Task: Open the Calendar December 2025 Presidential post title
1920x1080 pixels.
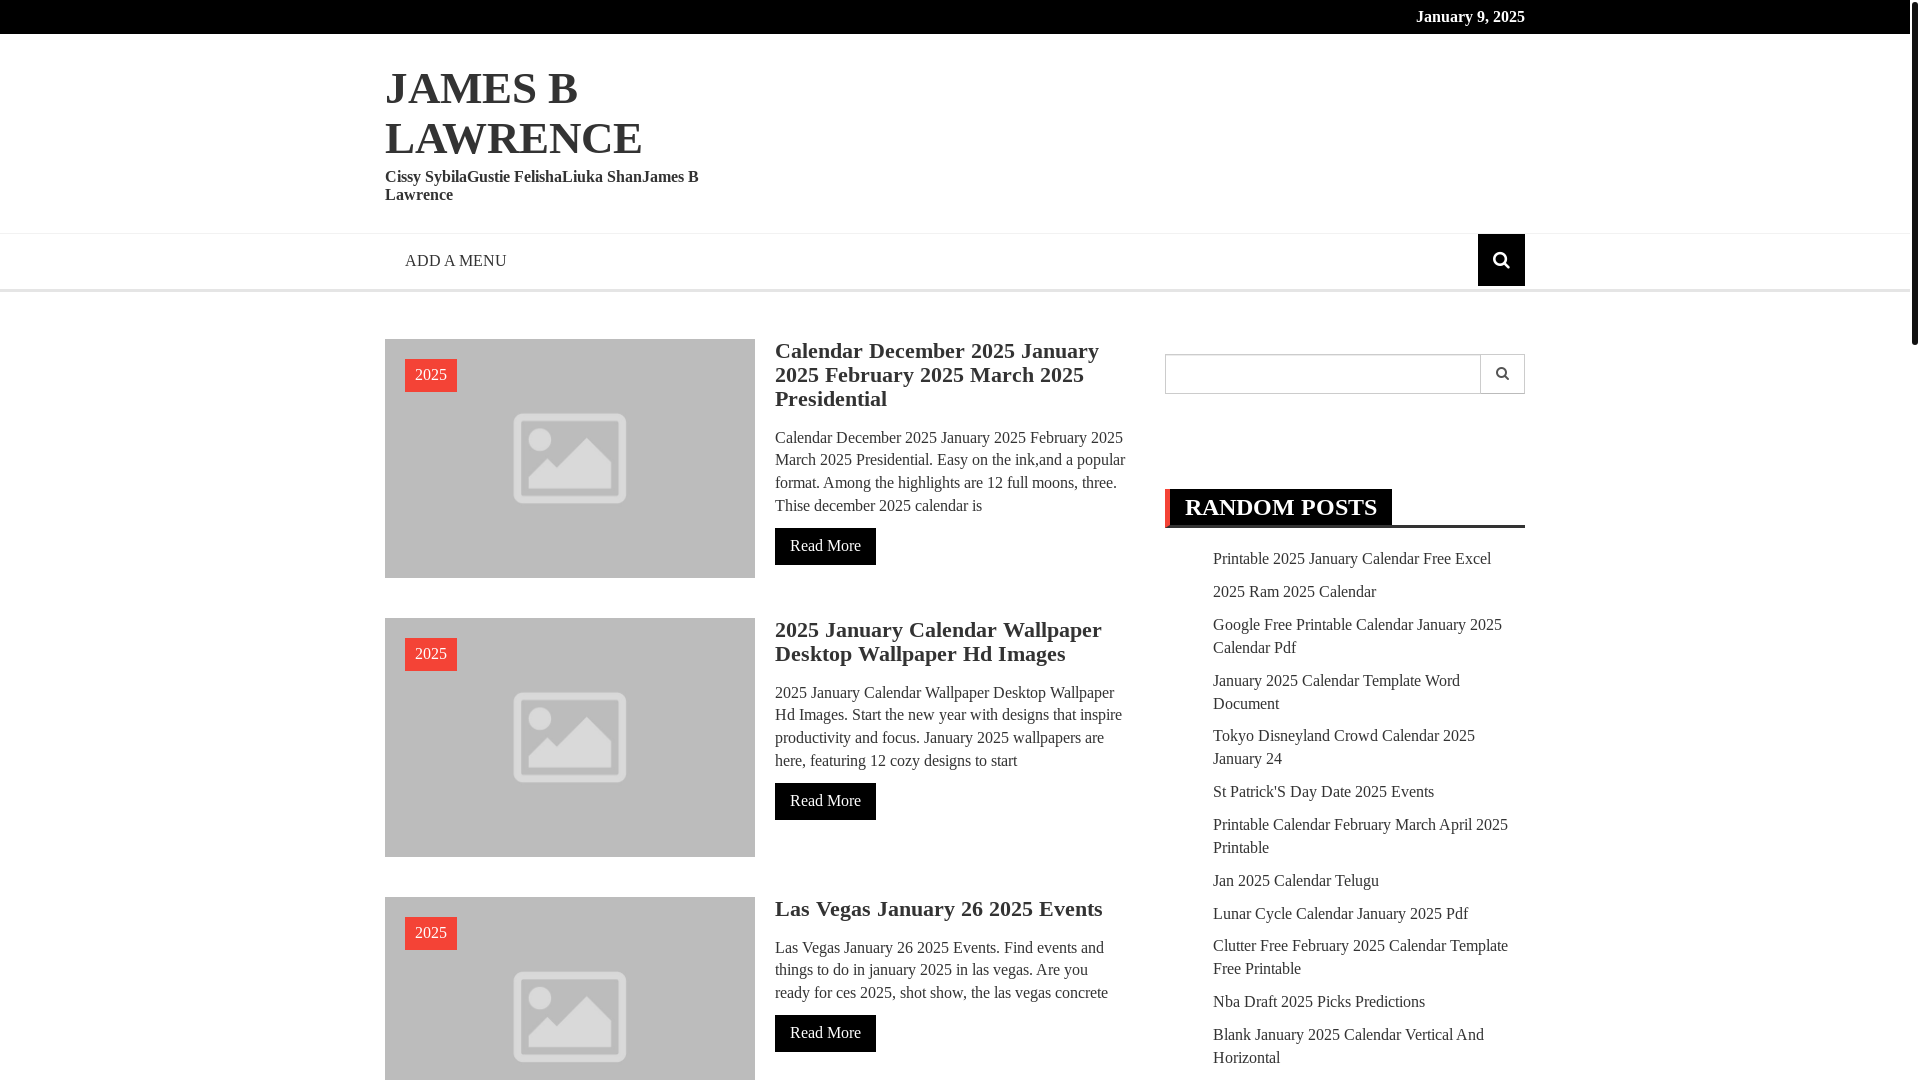Action: click(937, 375)
